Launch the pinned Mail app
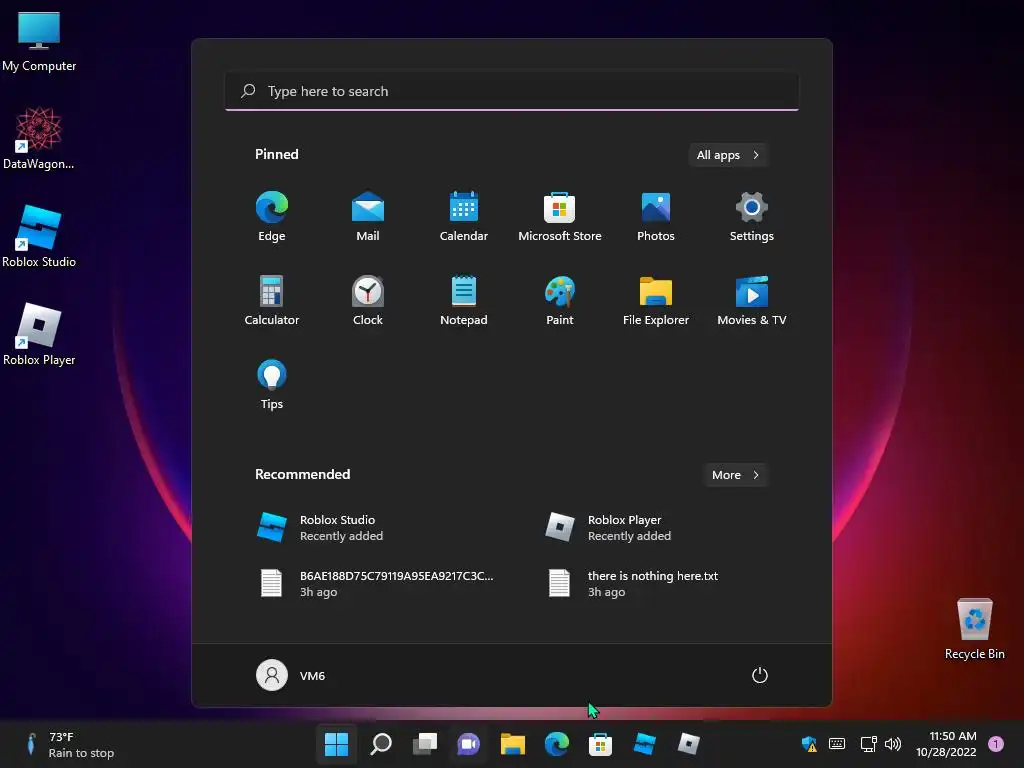1024x768 pixels. pyautogui.click(x=368, y=217)
